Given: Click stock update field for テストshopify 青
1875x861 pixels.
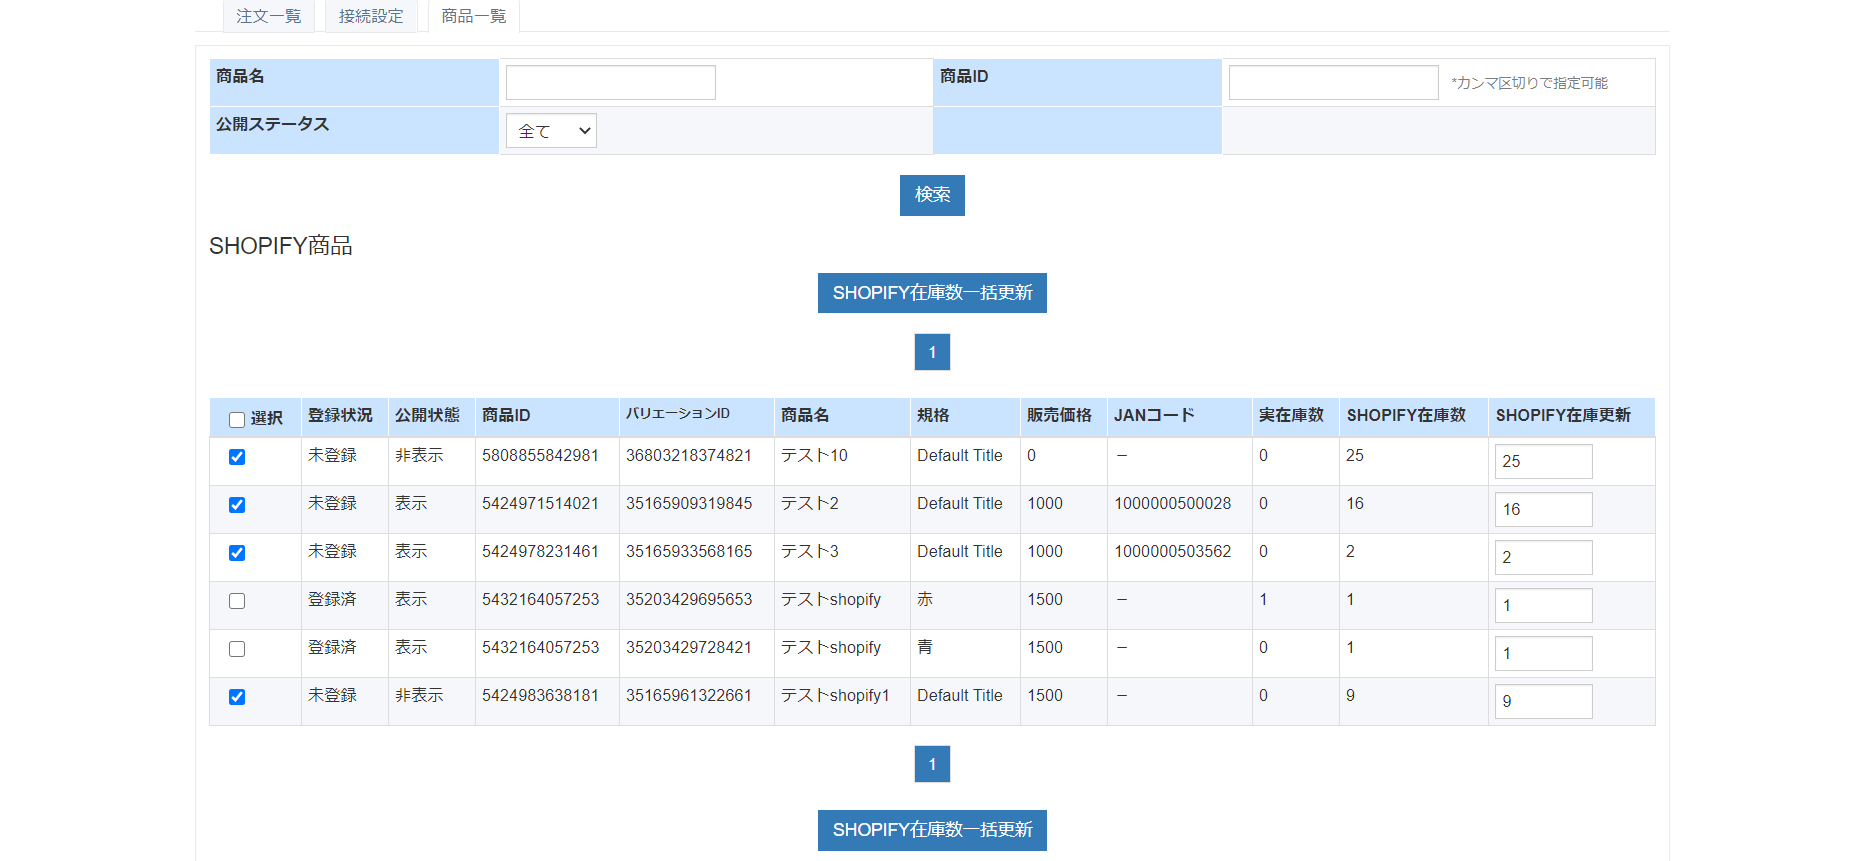Looking at the screenshot, I should [1543, 653].
